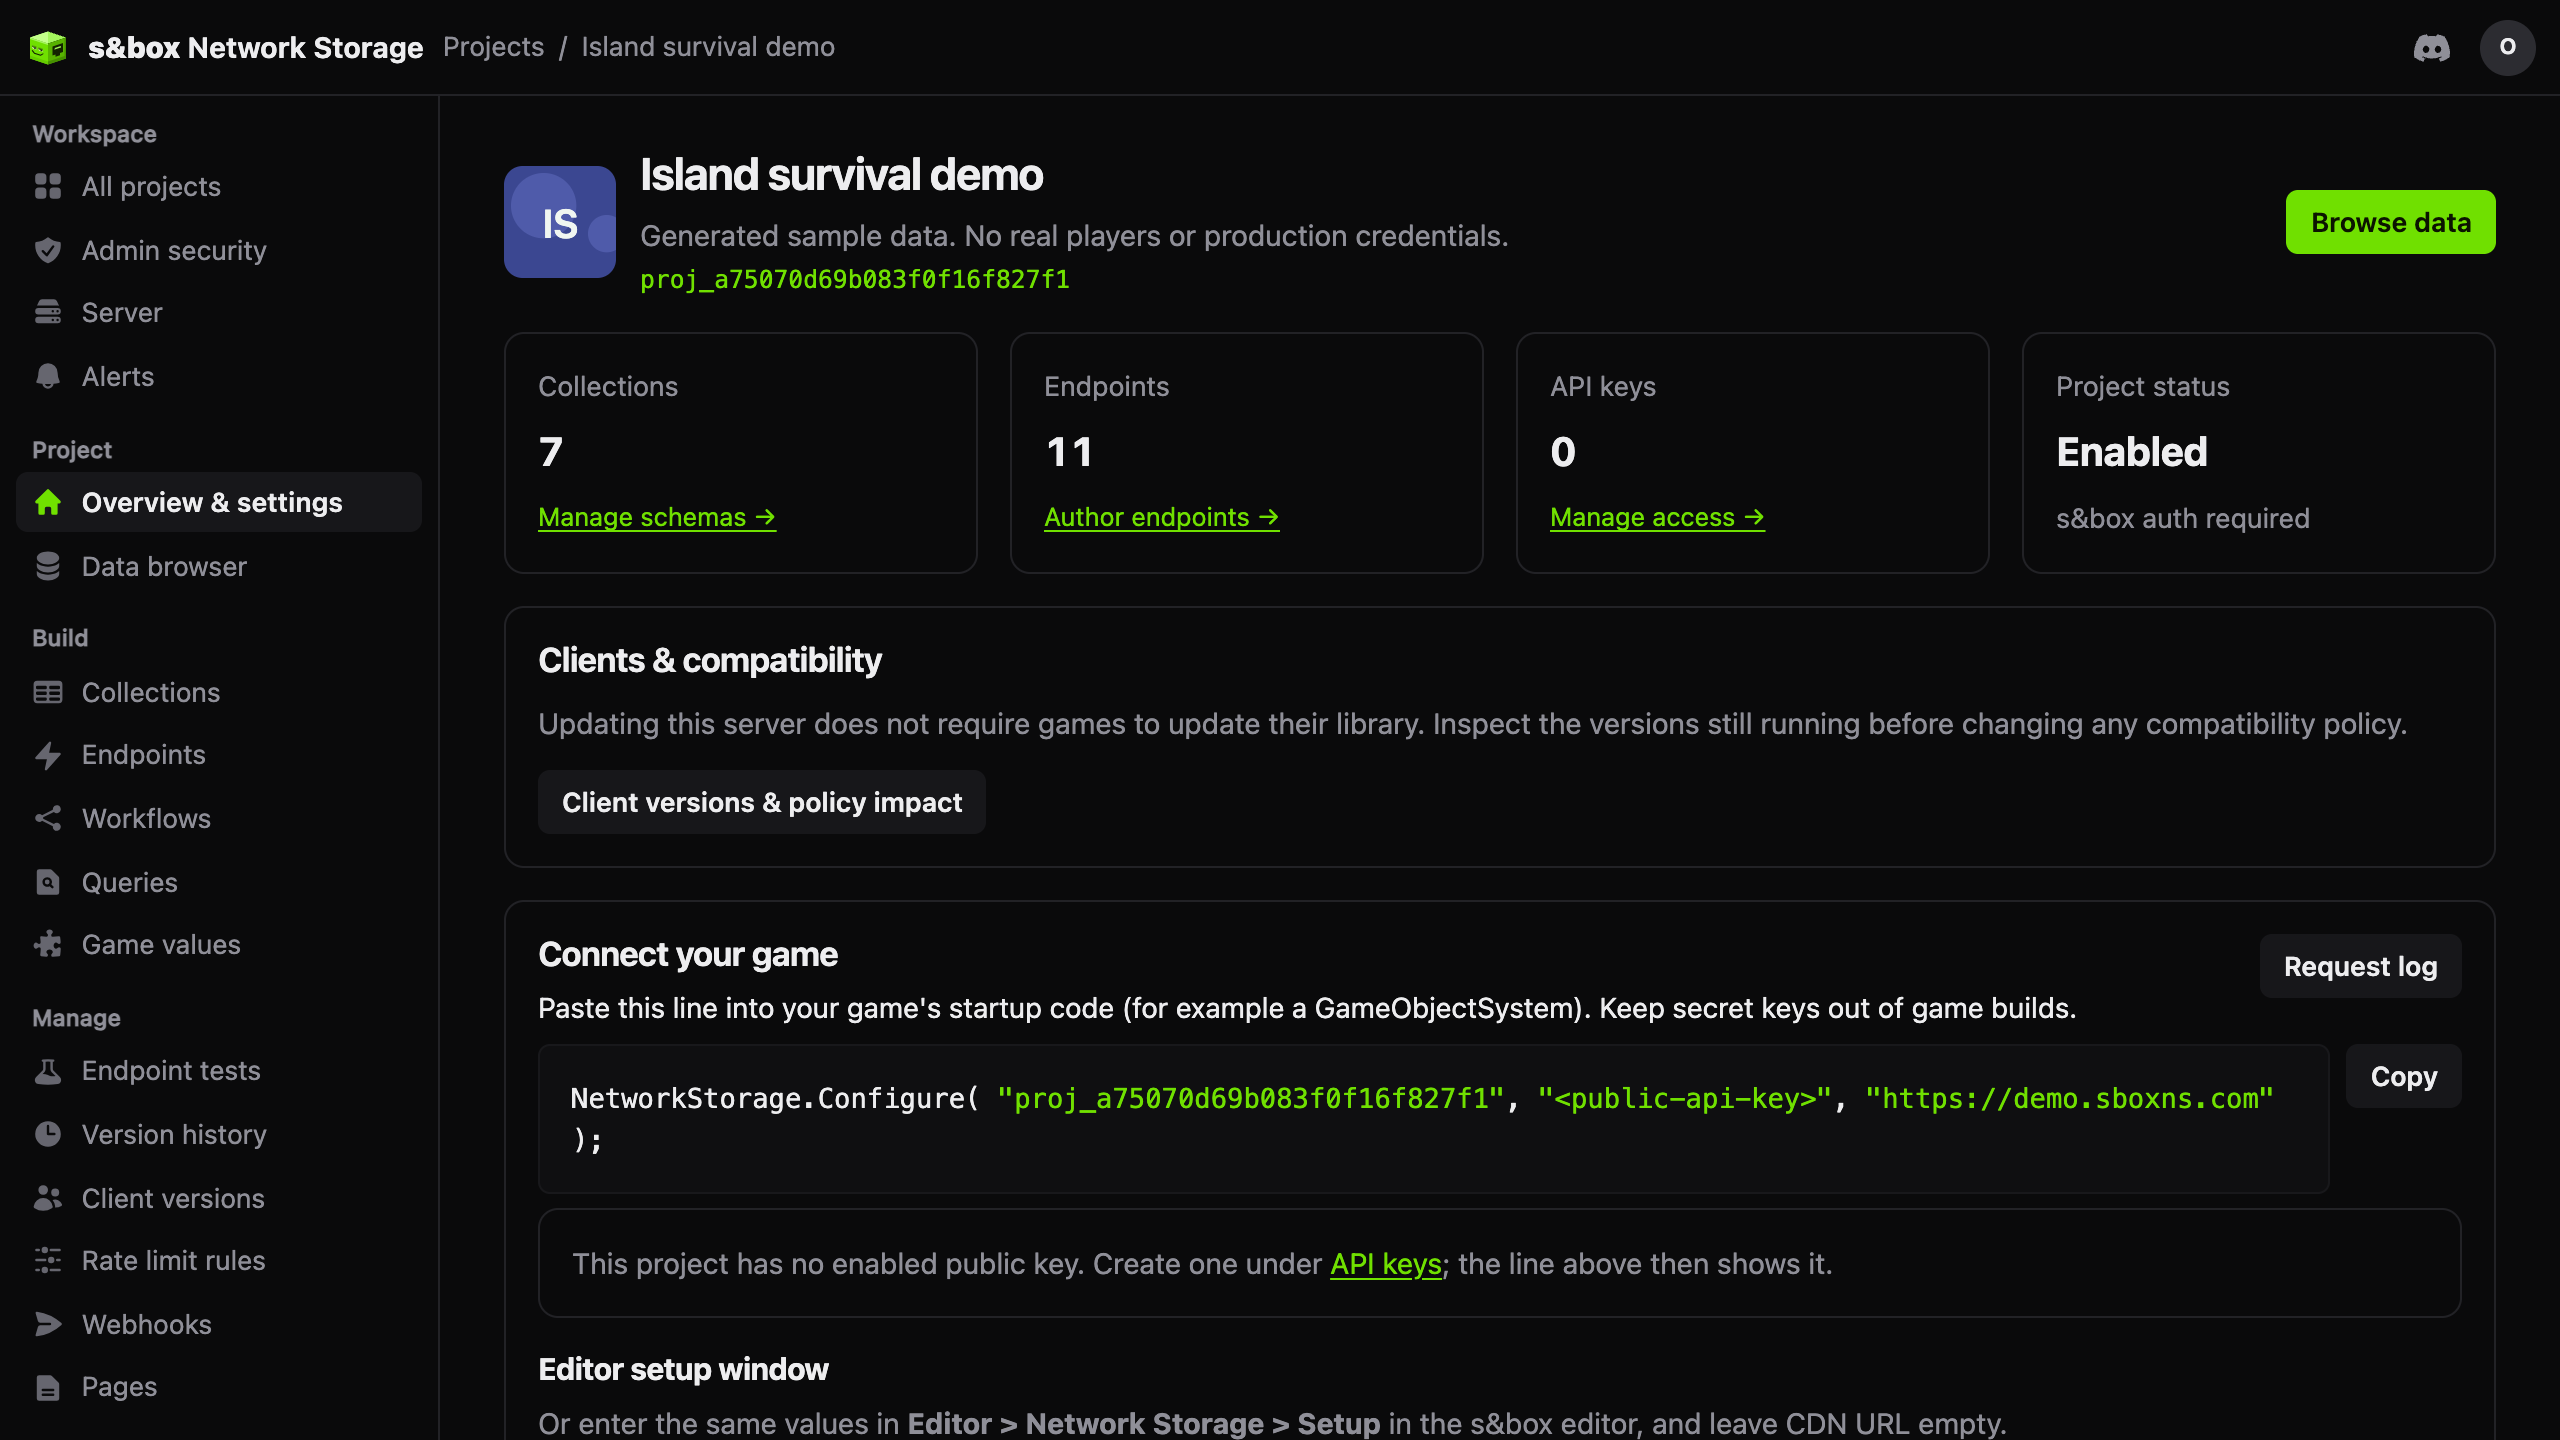
Task: Open the user avatar menu
Action: click(x=2507, y=47)
